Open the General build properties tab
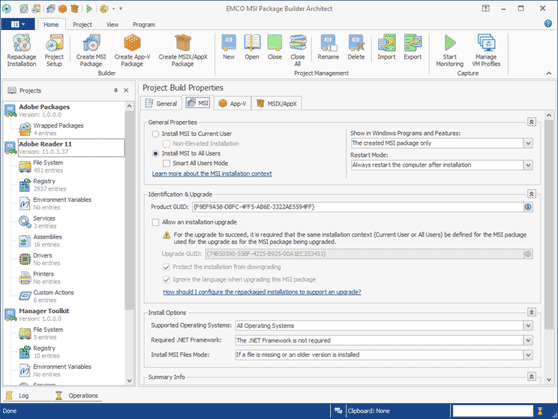The image size is (558, 419). click(x=161, y=104)
